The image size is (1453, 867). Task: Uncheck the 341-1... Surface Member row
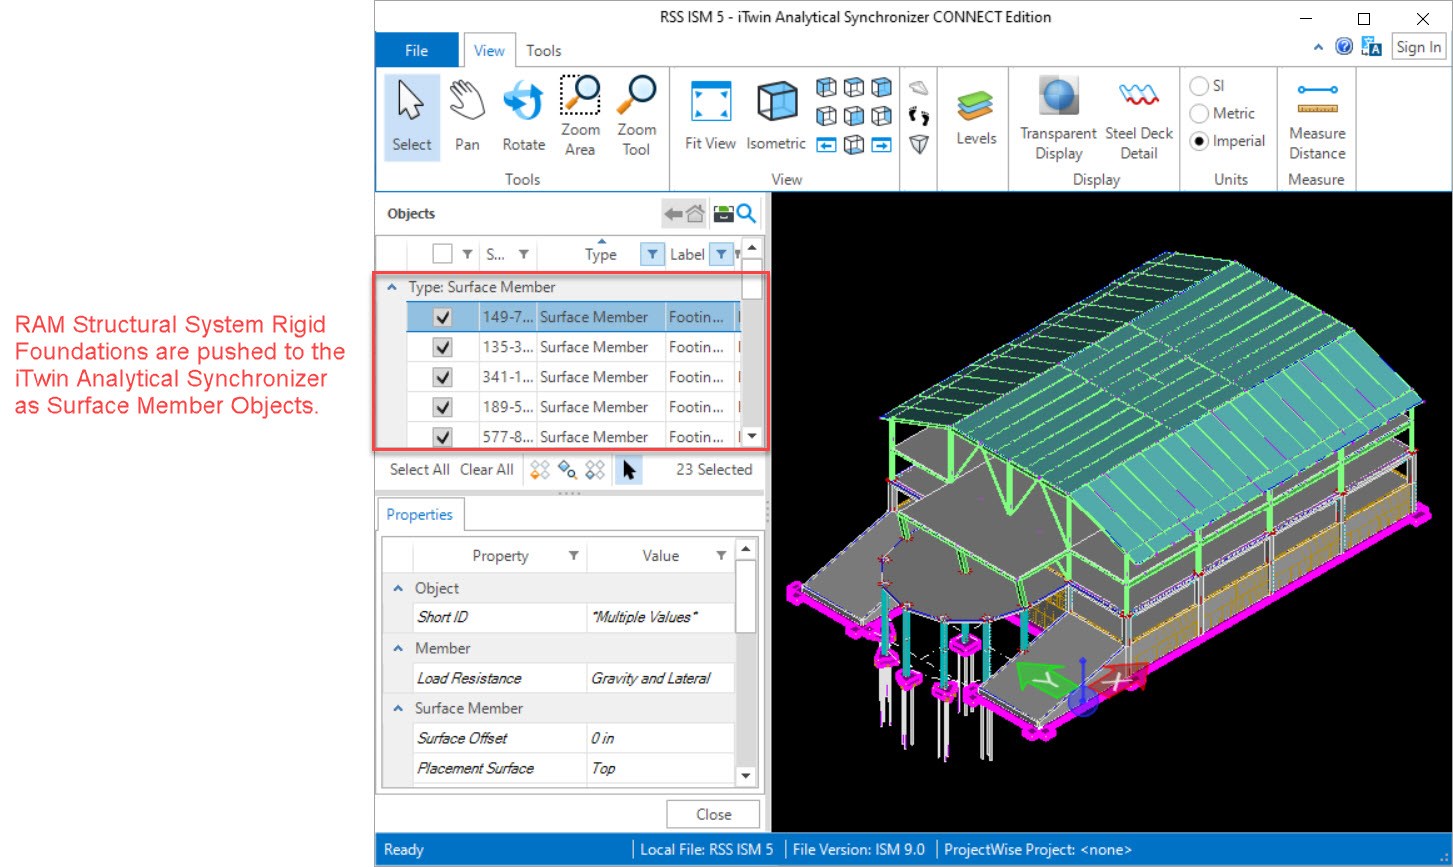coord(442,377)
